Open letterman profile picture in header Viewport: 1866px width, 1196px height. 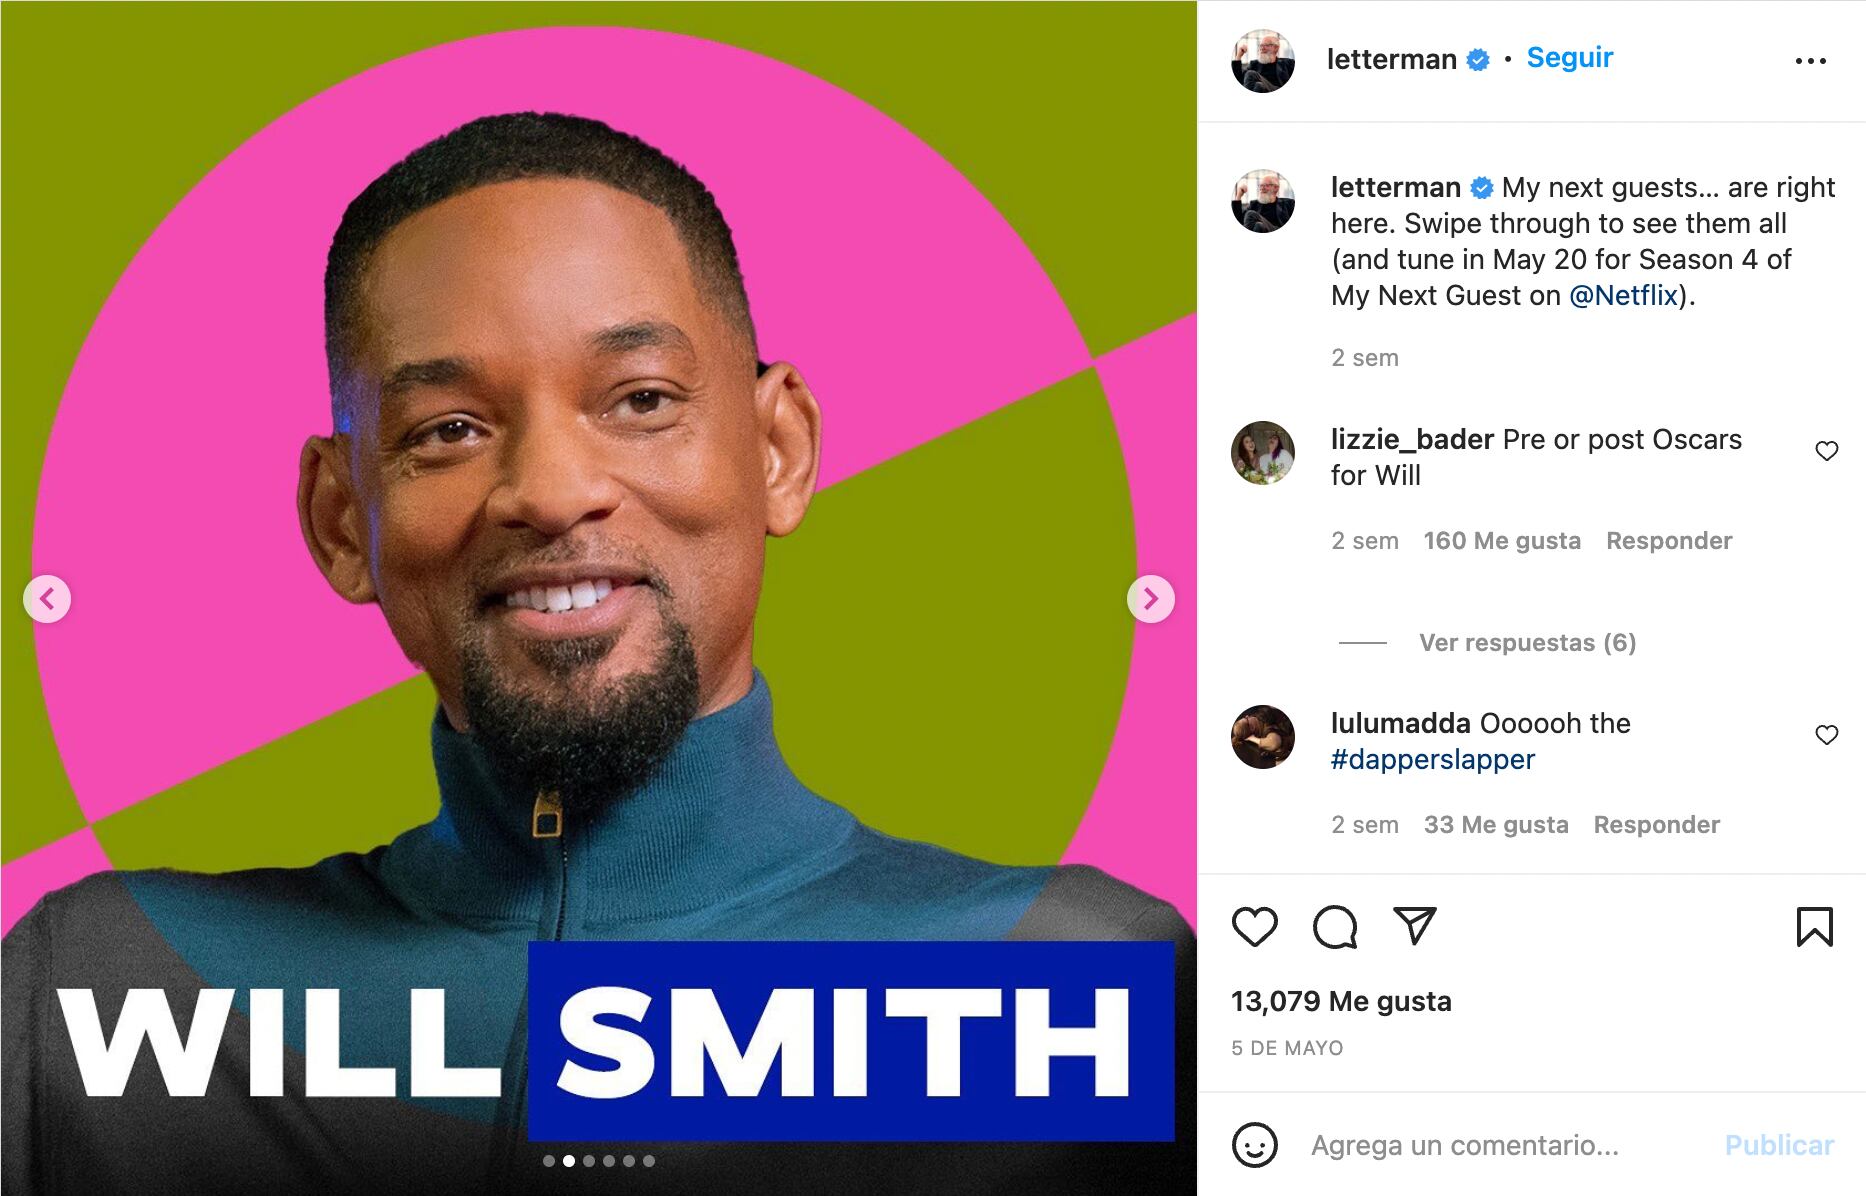tap(1263, 61)
